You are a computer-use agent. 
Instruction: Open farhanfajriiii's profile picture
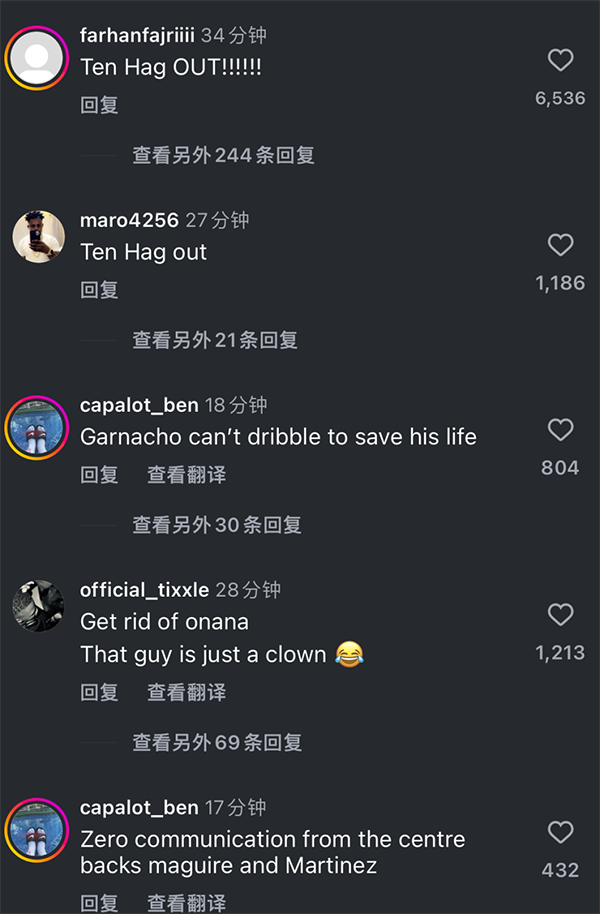[x=37, y=55]
